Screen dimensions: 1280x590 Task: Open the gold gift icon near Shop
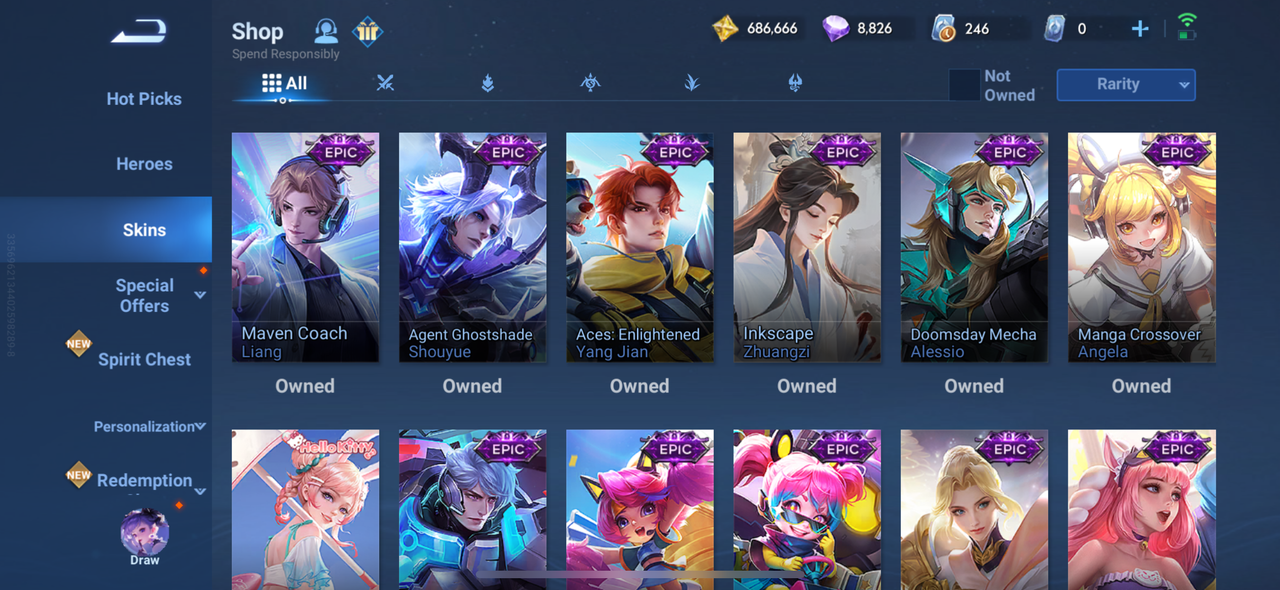click(368, 32)
